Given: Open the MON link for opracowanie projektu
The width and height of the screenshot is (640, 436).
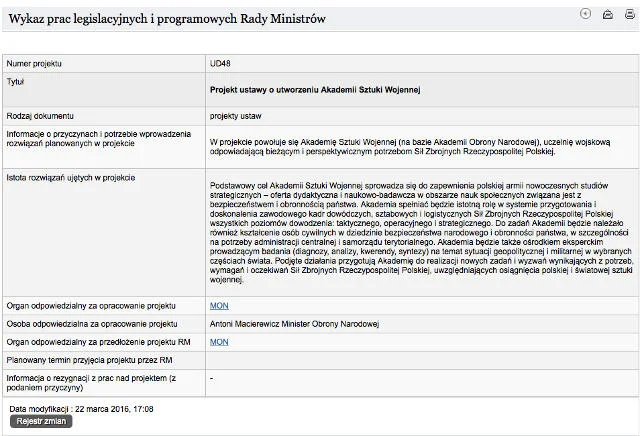Looking at the screenshot, I should click(219, 306).
